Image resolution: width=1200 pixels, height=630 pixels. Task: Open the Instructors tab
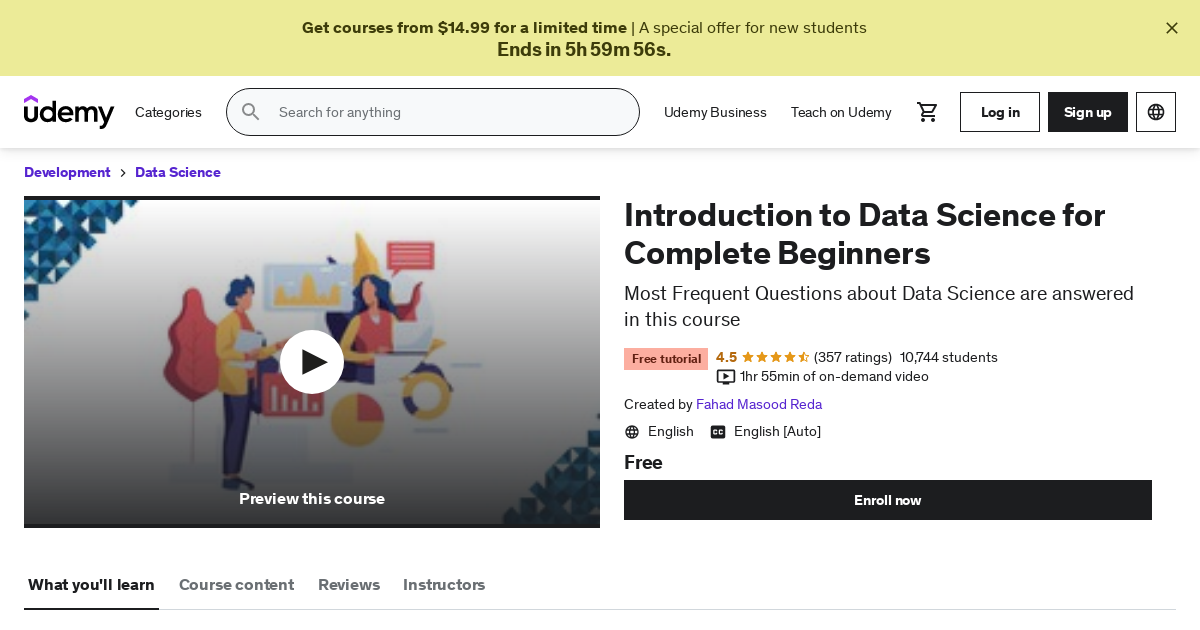pyautogui.click(x=444, y=585)
